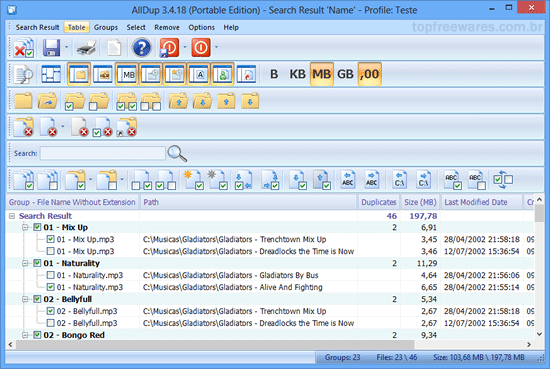Open the Groups menu
Viewport: 550px width, 369px height.
pos(106,27)
